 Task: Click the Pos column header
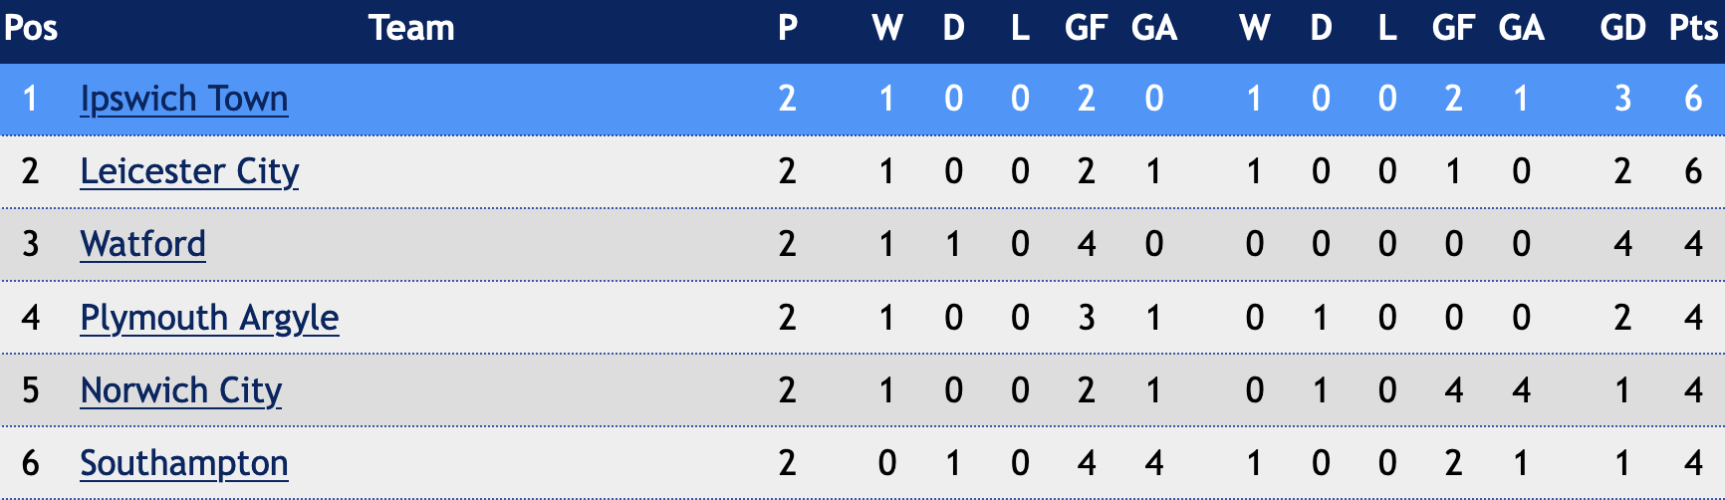point(31,28)
